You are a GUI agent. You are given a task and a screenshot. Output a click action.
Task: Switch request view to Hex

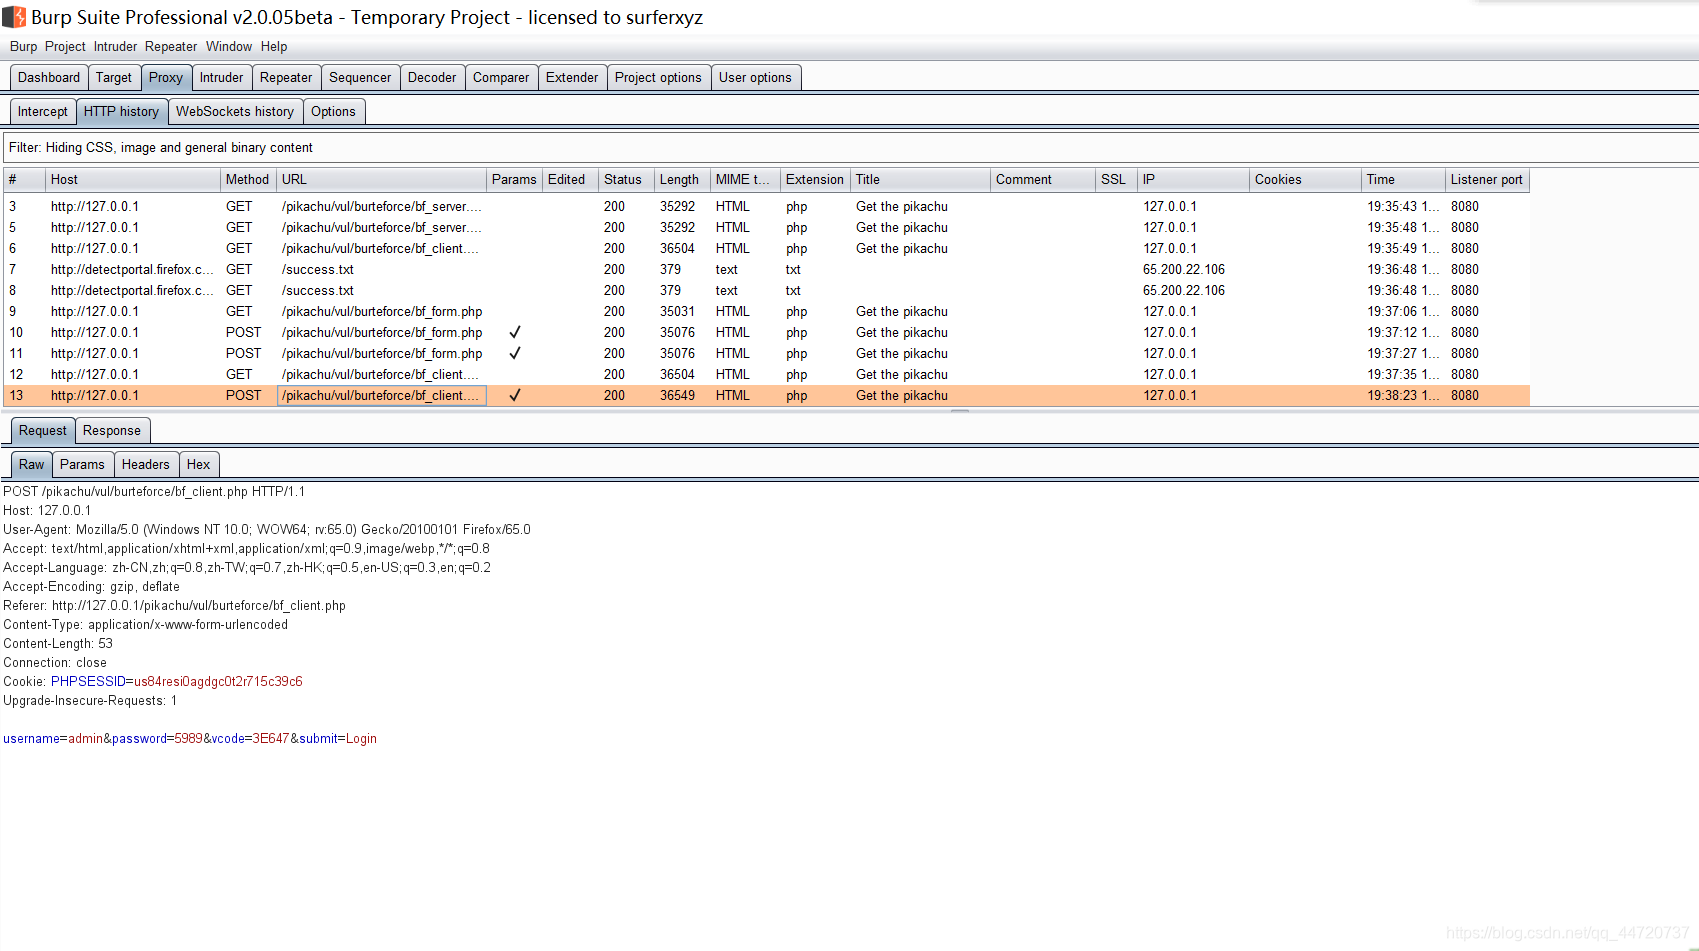pos(199,464)
